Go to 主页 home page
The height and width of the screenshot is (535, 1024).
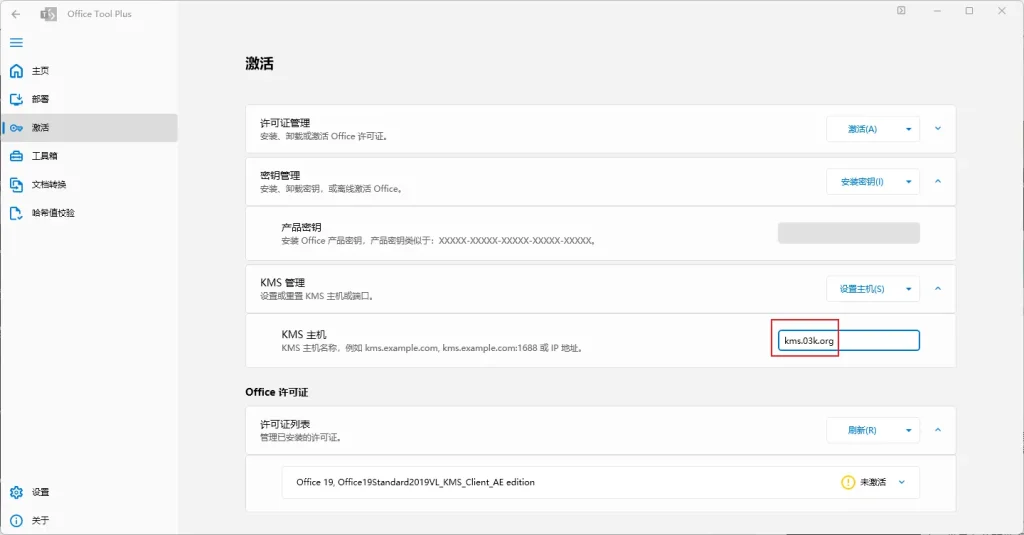tap(89, 71)
